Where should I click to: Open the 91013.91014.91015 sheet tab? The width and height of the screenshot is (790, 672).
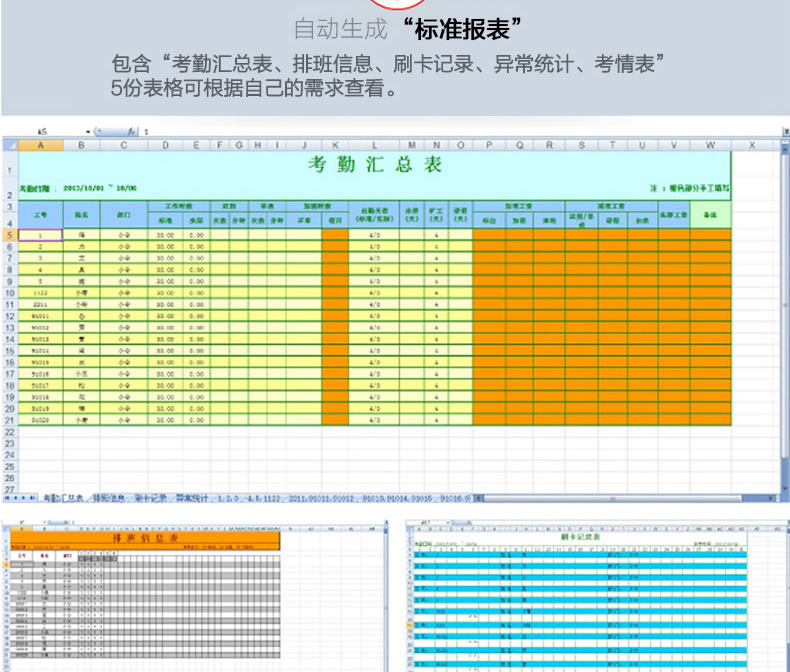pos(397,498)
